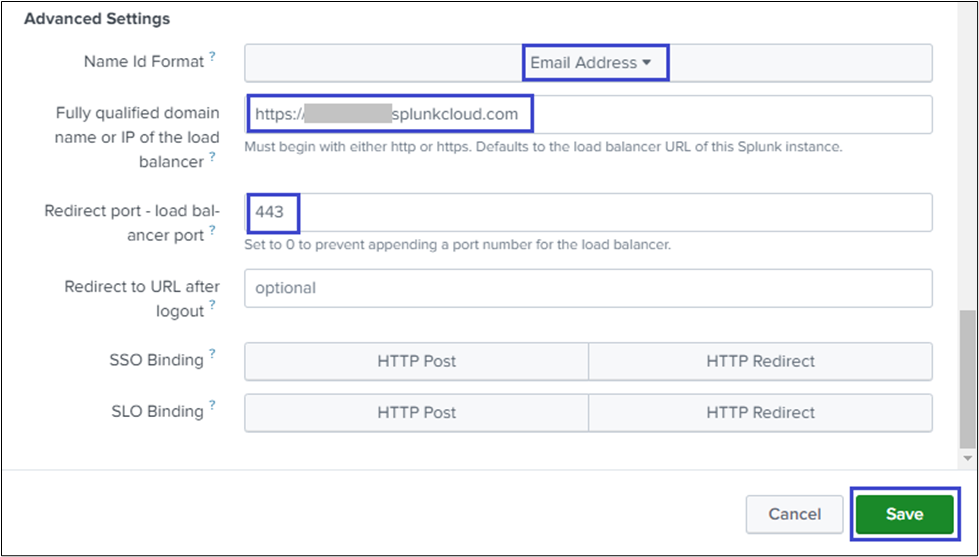Open the Name Id Format dropdown
This screenshot has height=557, width=979.
pyautogui.click(x=590, y=63)
